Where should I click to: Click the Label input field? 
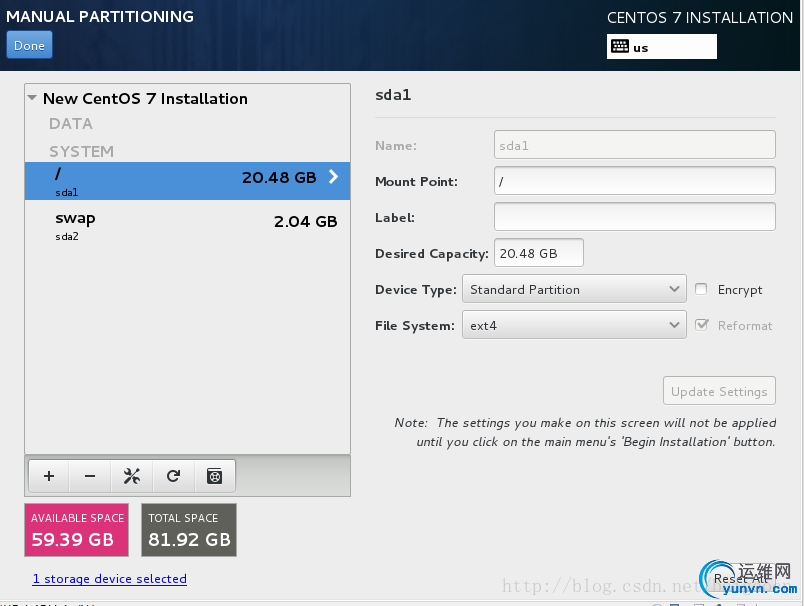(x=635, y=217)
